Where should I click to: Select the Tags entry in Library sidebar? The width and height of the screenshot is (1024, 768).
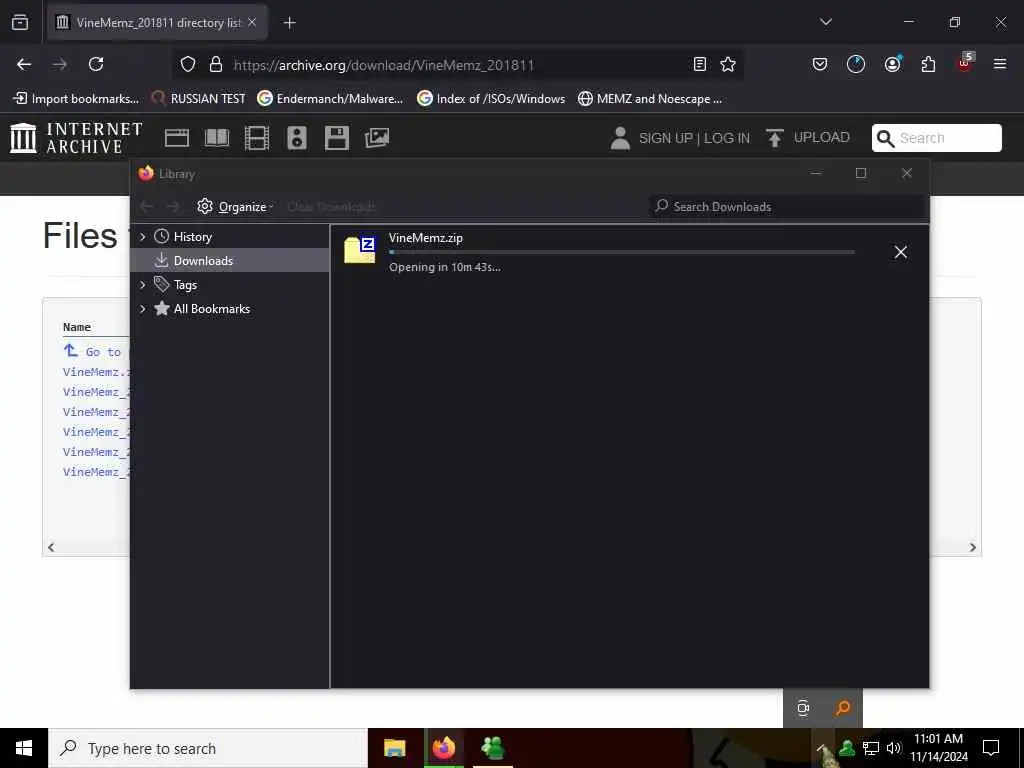(185, 285)
